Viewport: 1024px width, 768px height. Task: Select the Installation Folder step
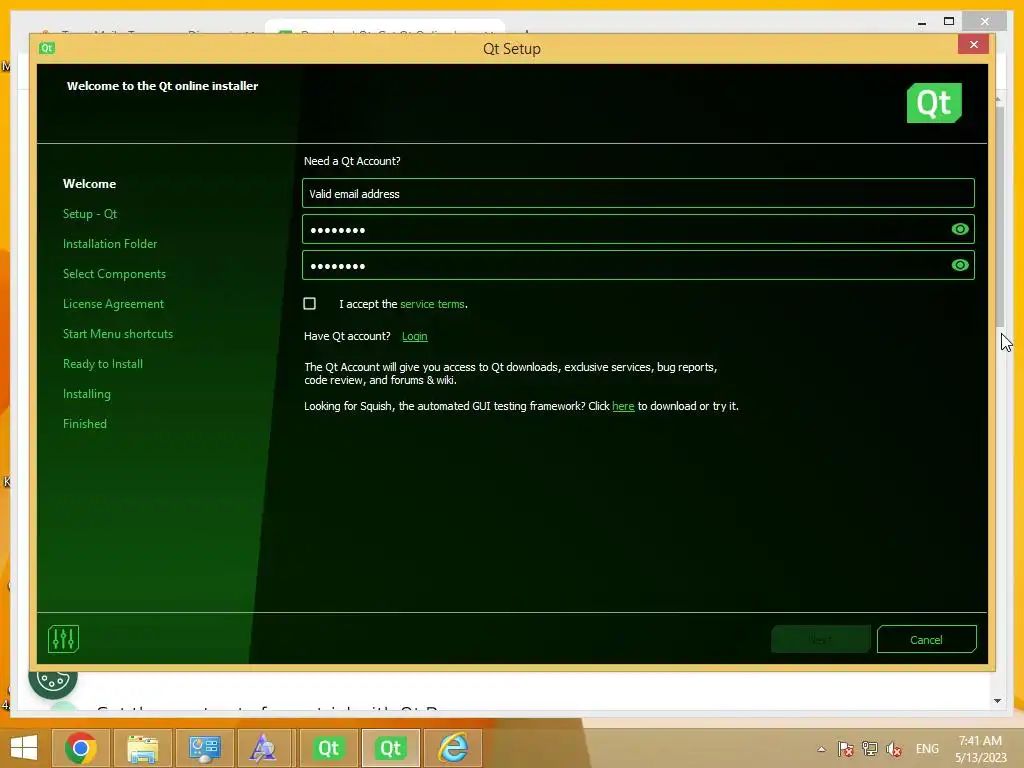click(110, 244)
